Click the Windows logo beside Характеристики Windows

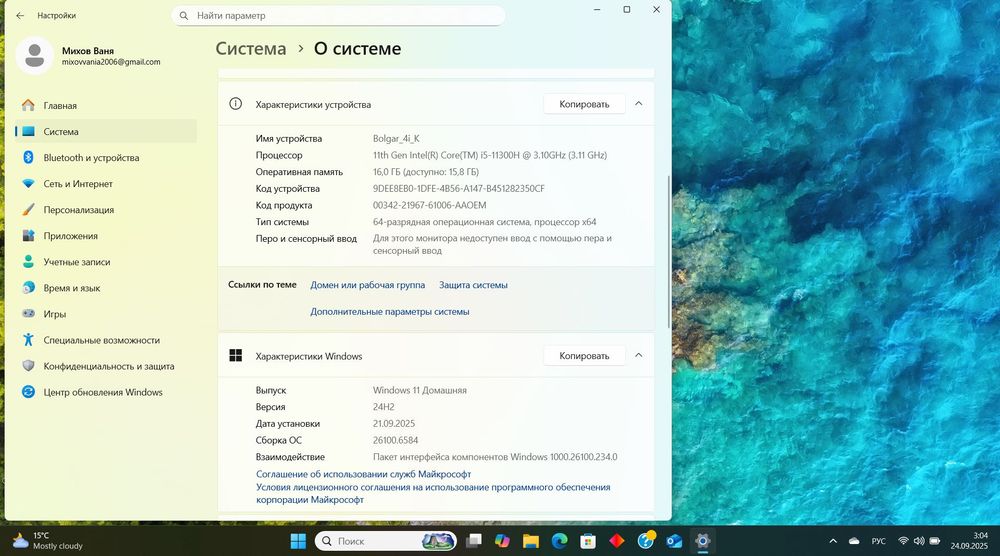click(x=235, y=356)
